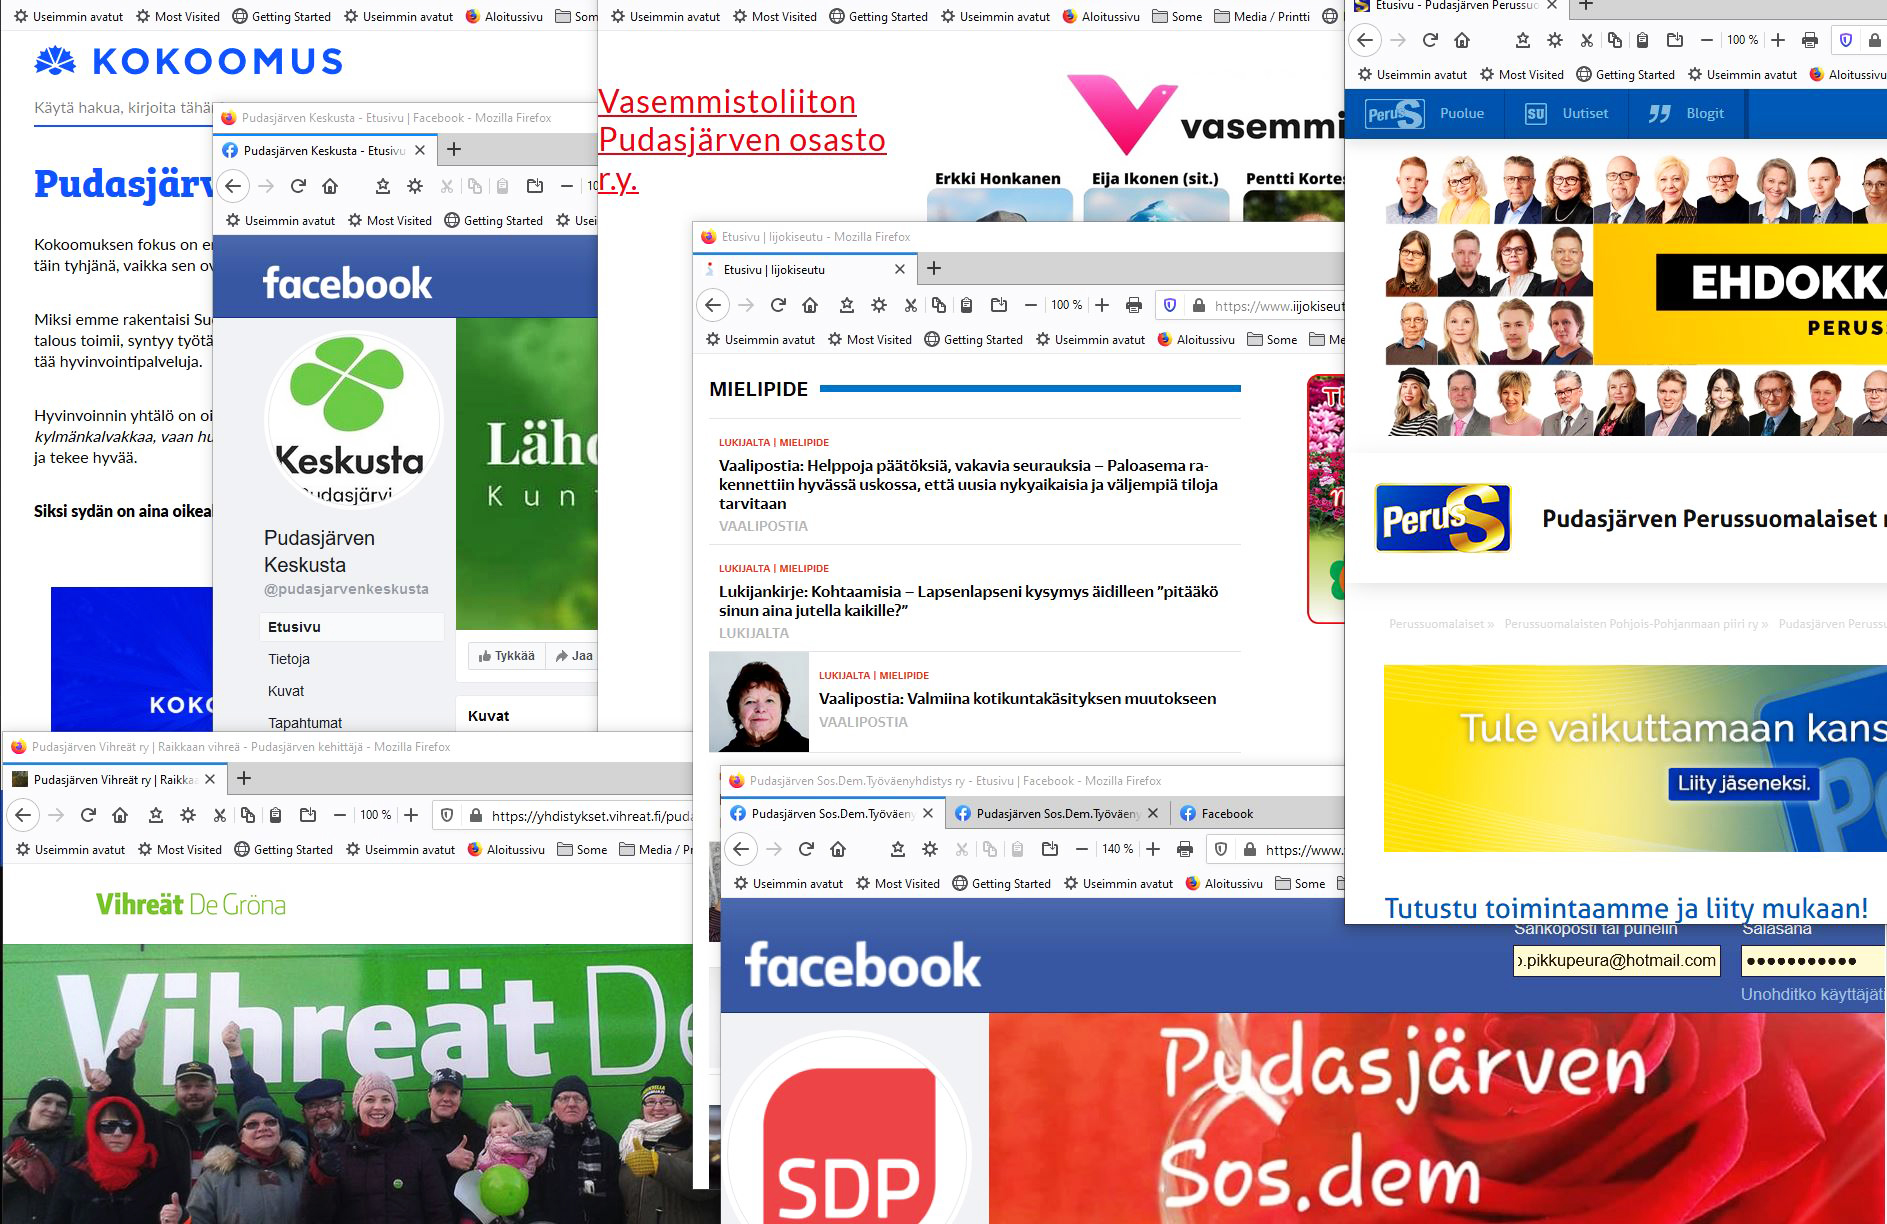This screenshot has height=1224, width=1887.
Task: Click the scissors cut icon in the Iijokiseutu toolbar
Action: pyautogui.click(x=910, y=305)
